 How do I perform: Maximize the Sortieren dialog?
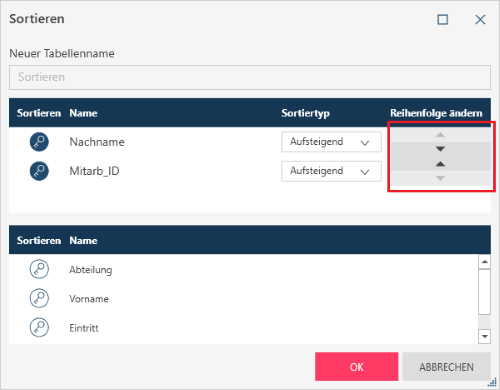(443, 20)
